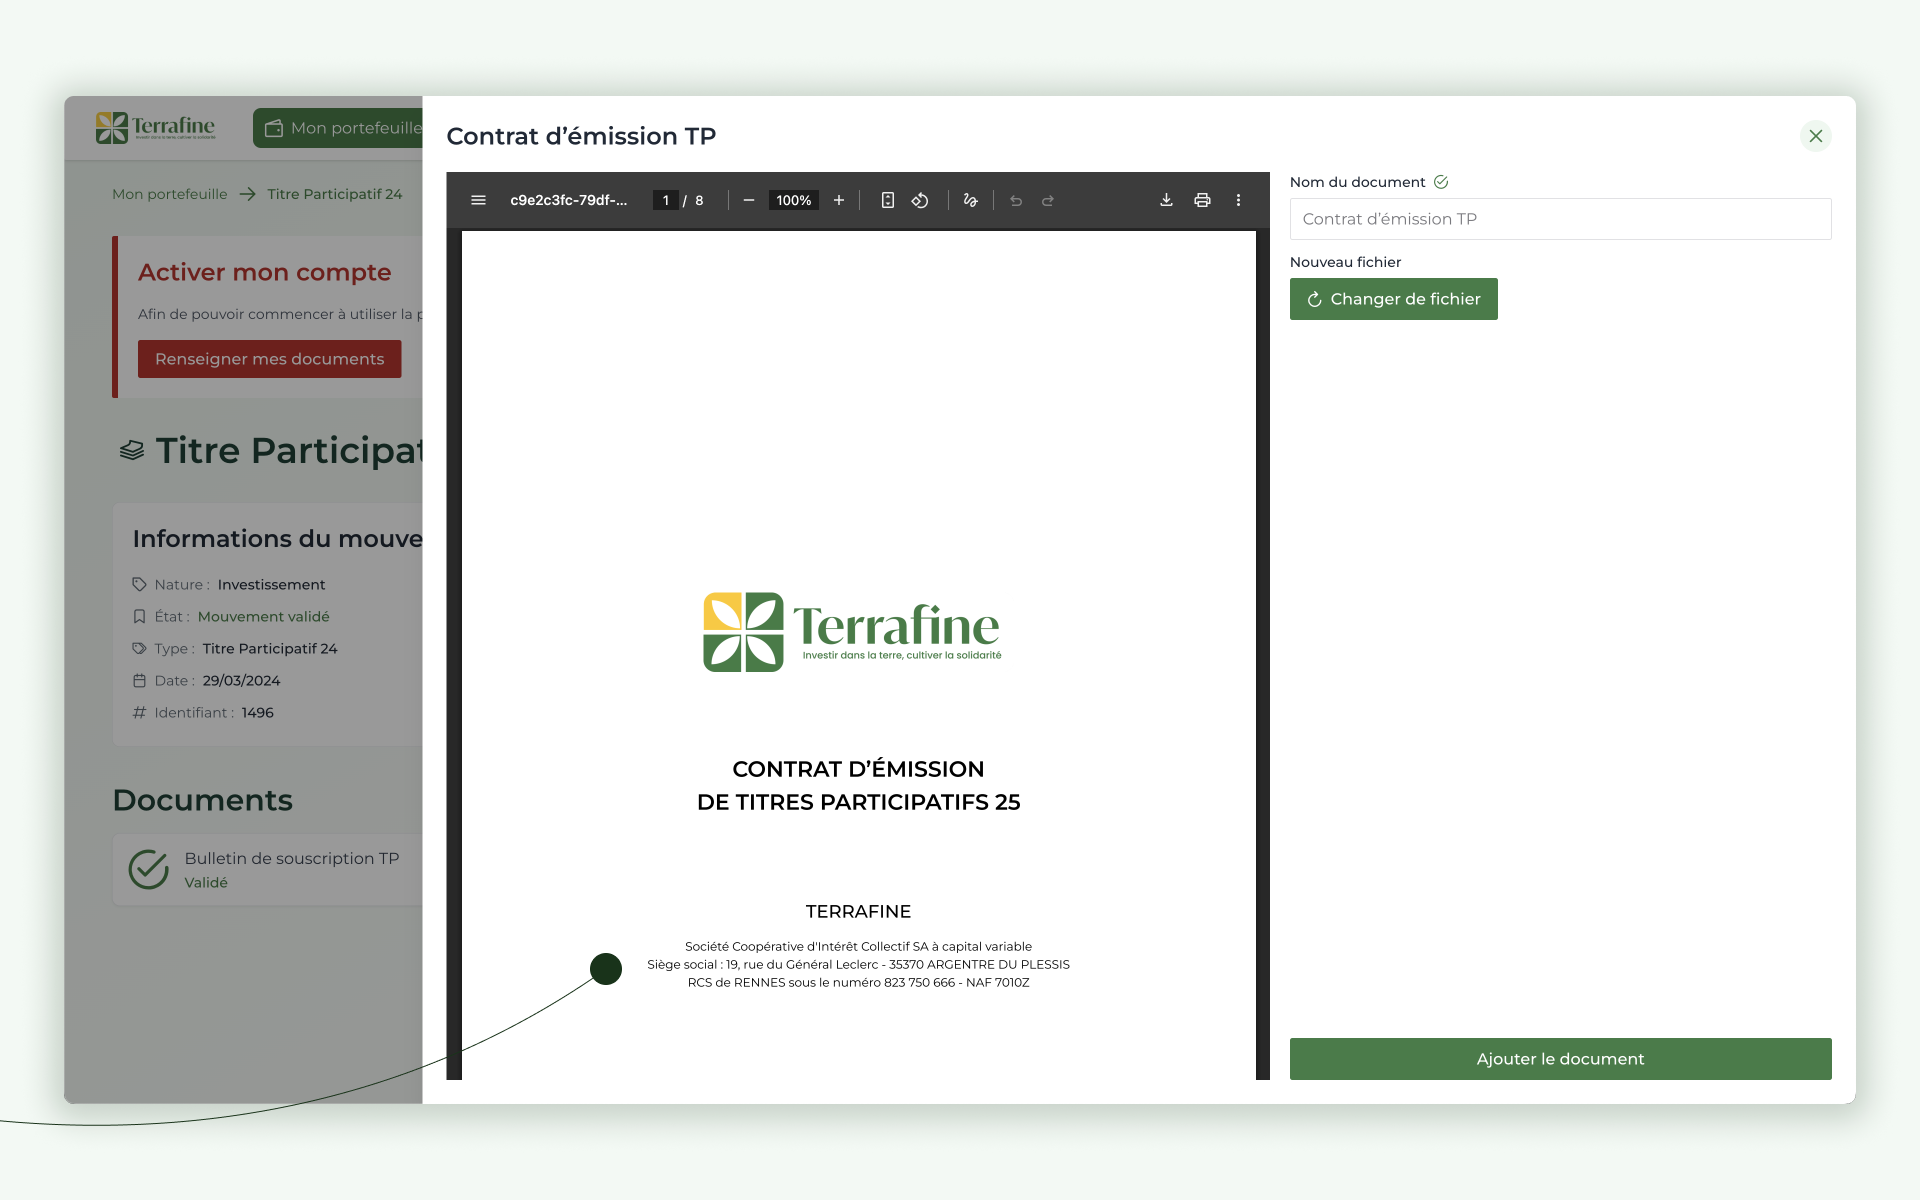Click the fit to page icon
This screenshot has height=1200, width=1920.
click(x=887, y=200)
